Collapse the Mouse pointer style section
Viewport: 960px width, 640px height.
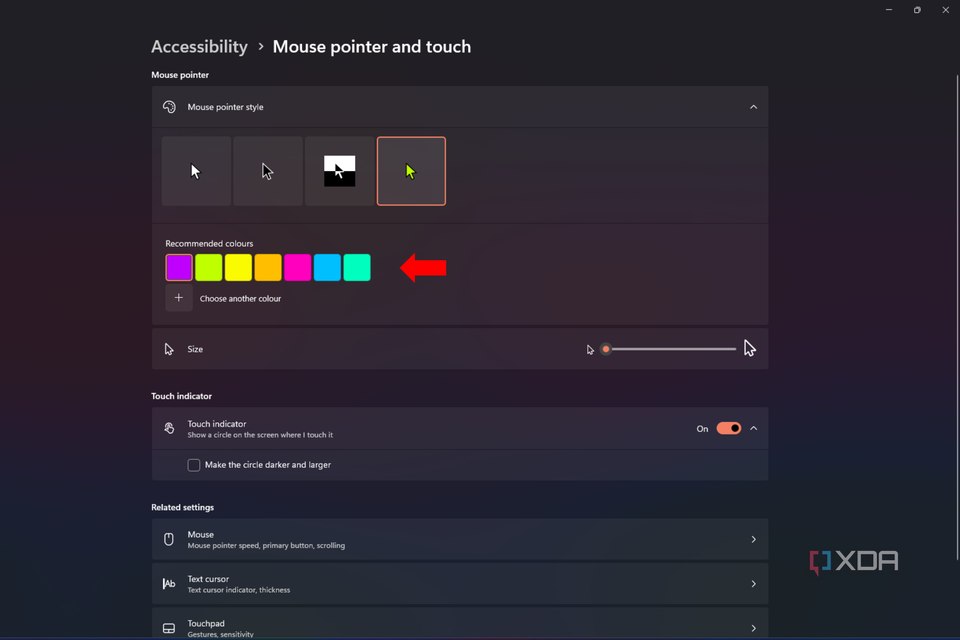coord(753,107)
